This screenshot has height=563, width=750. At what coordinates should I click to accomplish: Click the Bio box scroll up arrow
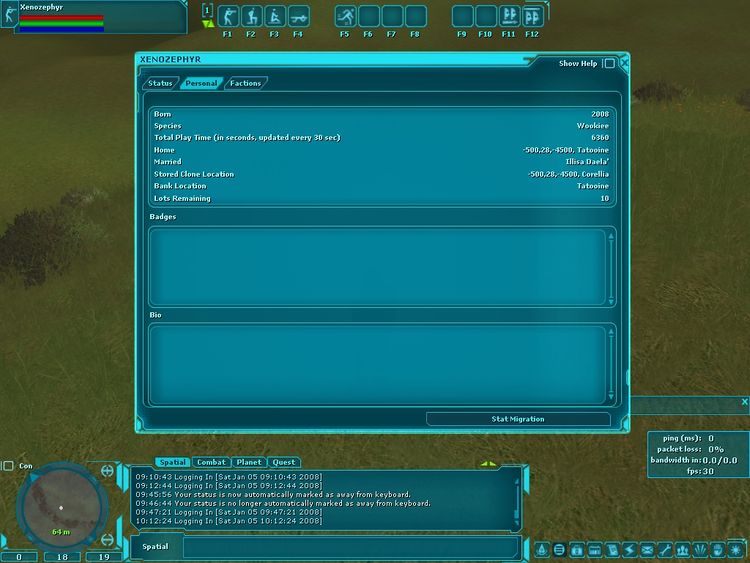click(x=610, y=330)
